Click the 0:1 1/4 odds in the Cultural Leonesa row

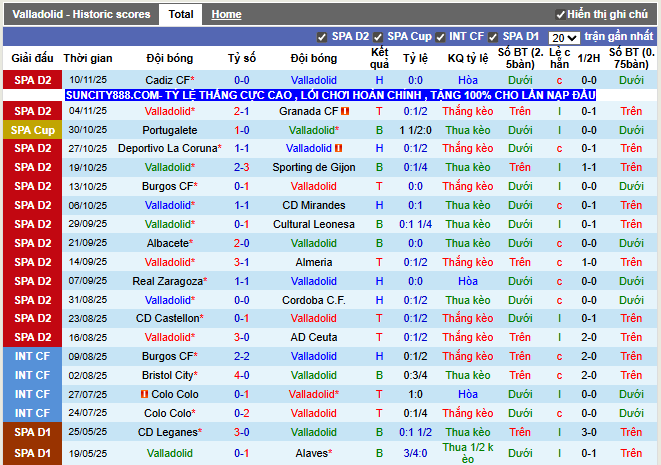(415, 224)
